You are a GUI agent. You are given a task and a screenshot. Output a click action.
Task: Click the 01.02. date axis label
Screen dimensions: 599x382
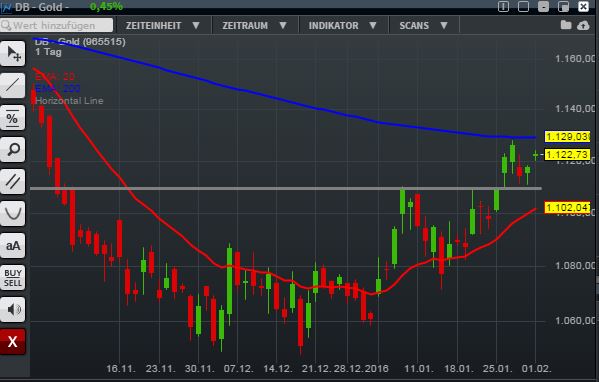536,369
